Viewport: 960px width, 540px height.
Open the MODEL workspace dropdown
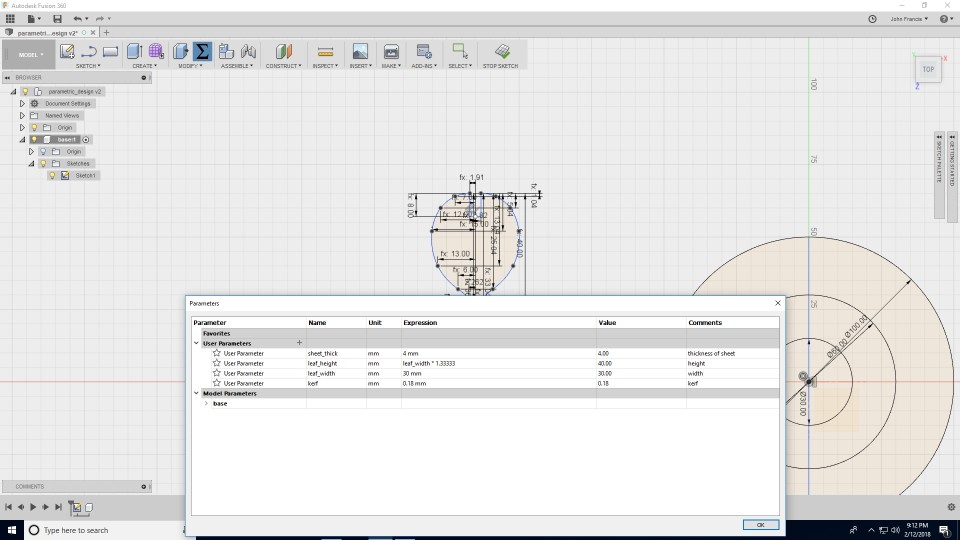click(30, 55)
